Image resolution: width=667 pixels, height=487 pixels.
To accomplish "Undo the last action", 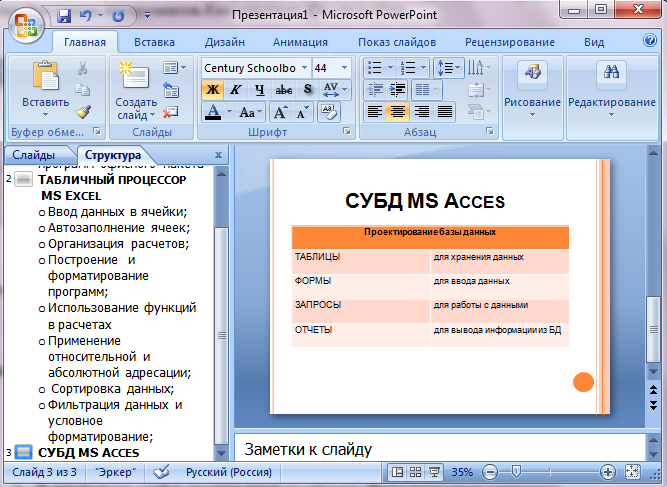I will click(x=86, y=16).
